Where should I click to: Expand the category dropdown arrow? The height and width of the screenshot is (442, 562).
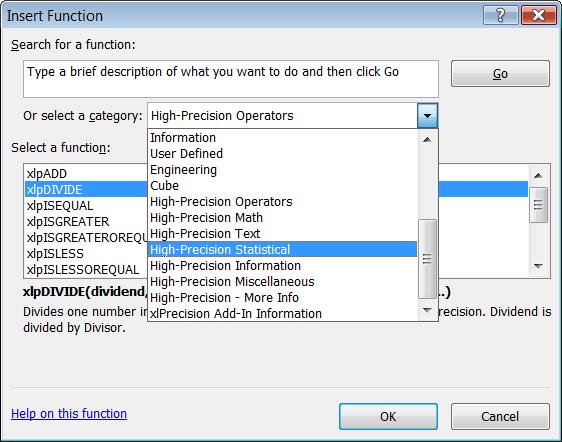tap(427, 116)
